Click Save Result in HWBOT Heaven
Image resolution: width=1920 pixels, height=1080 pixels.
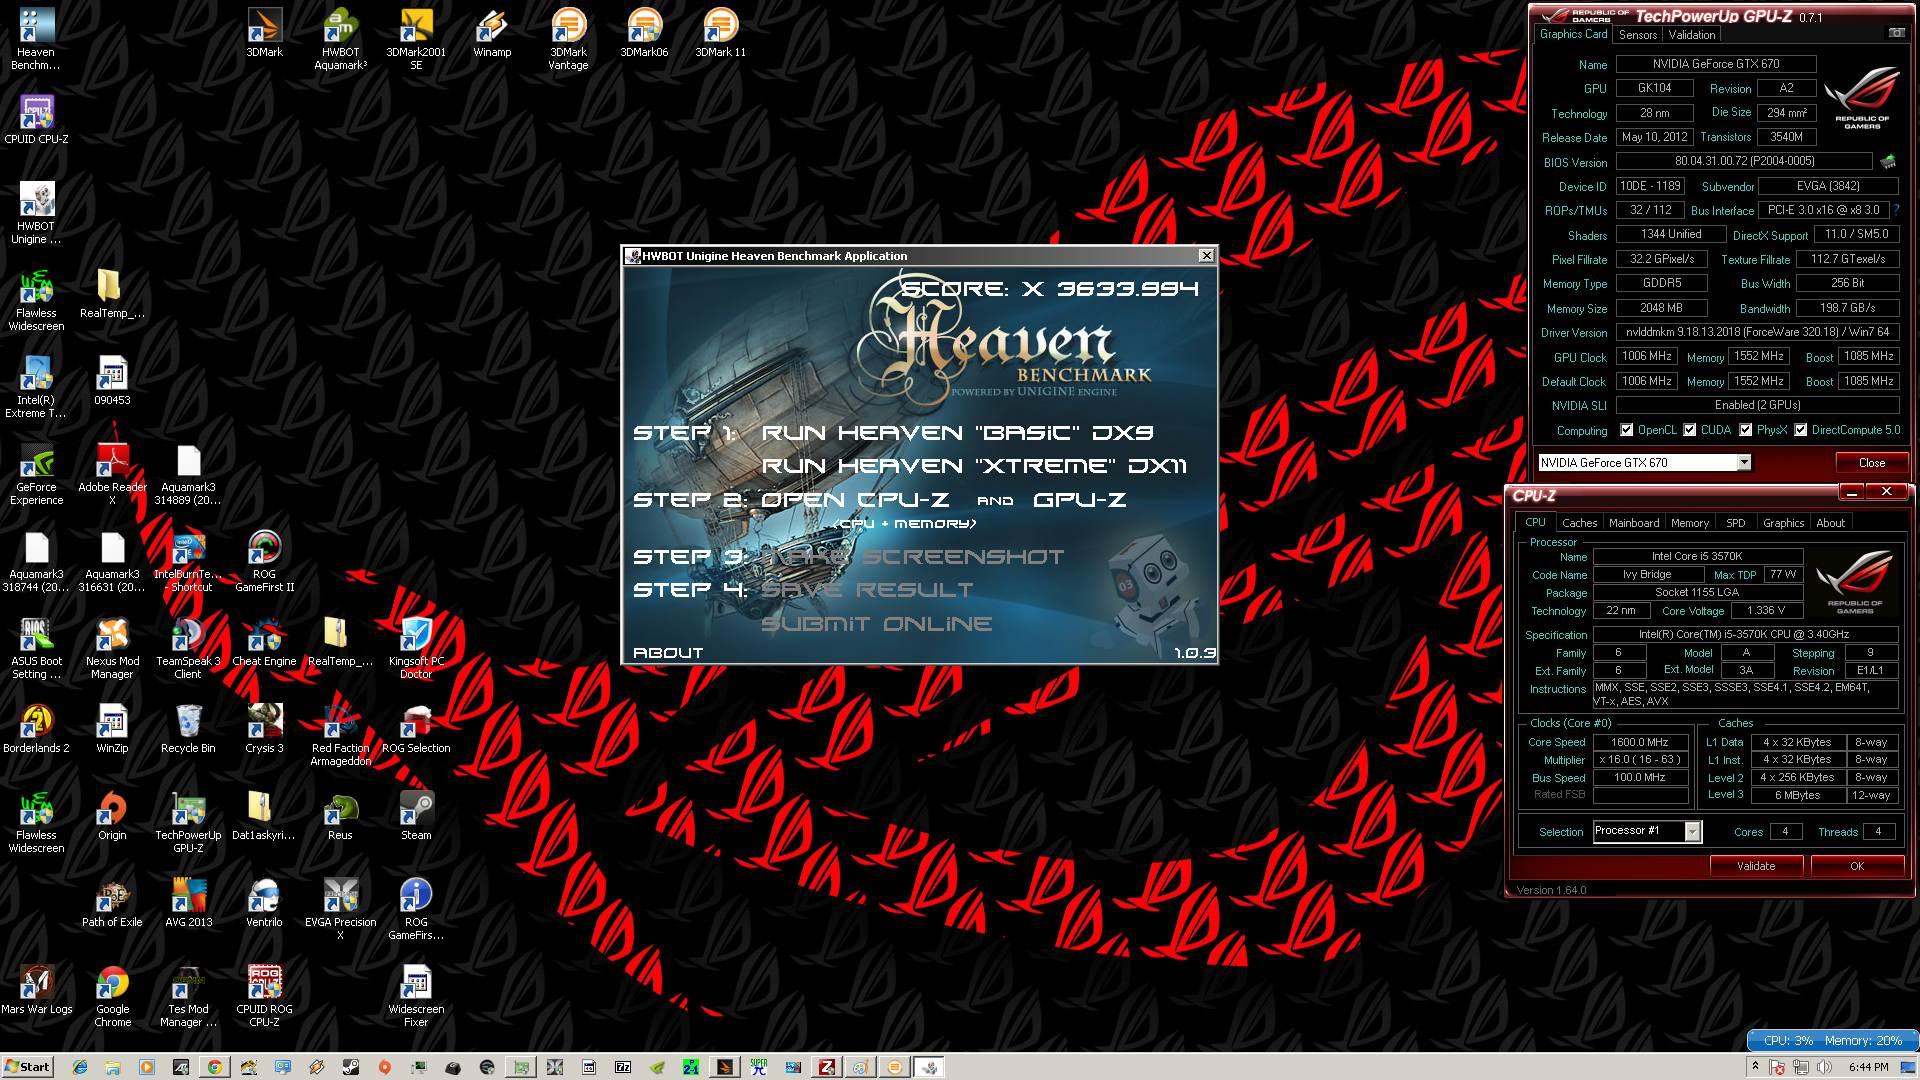[x=867, y=590]
